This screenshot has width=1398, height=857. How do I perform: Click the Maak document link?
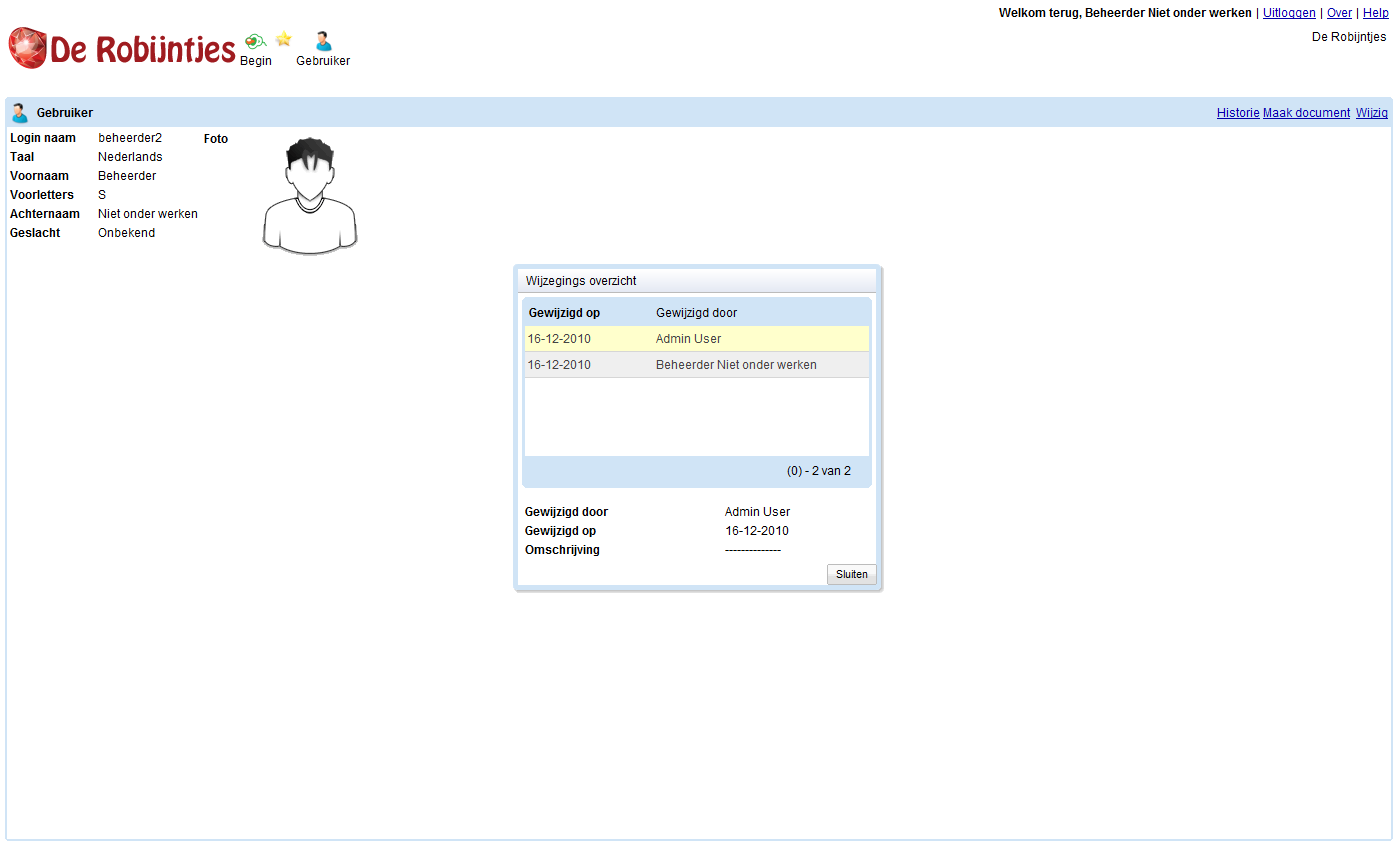tap(1306, 113)
